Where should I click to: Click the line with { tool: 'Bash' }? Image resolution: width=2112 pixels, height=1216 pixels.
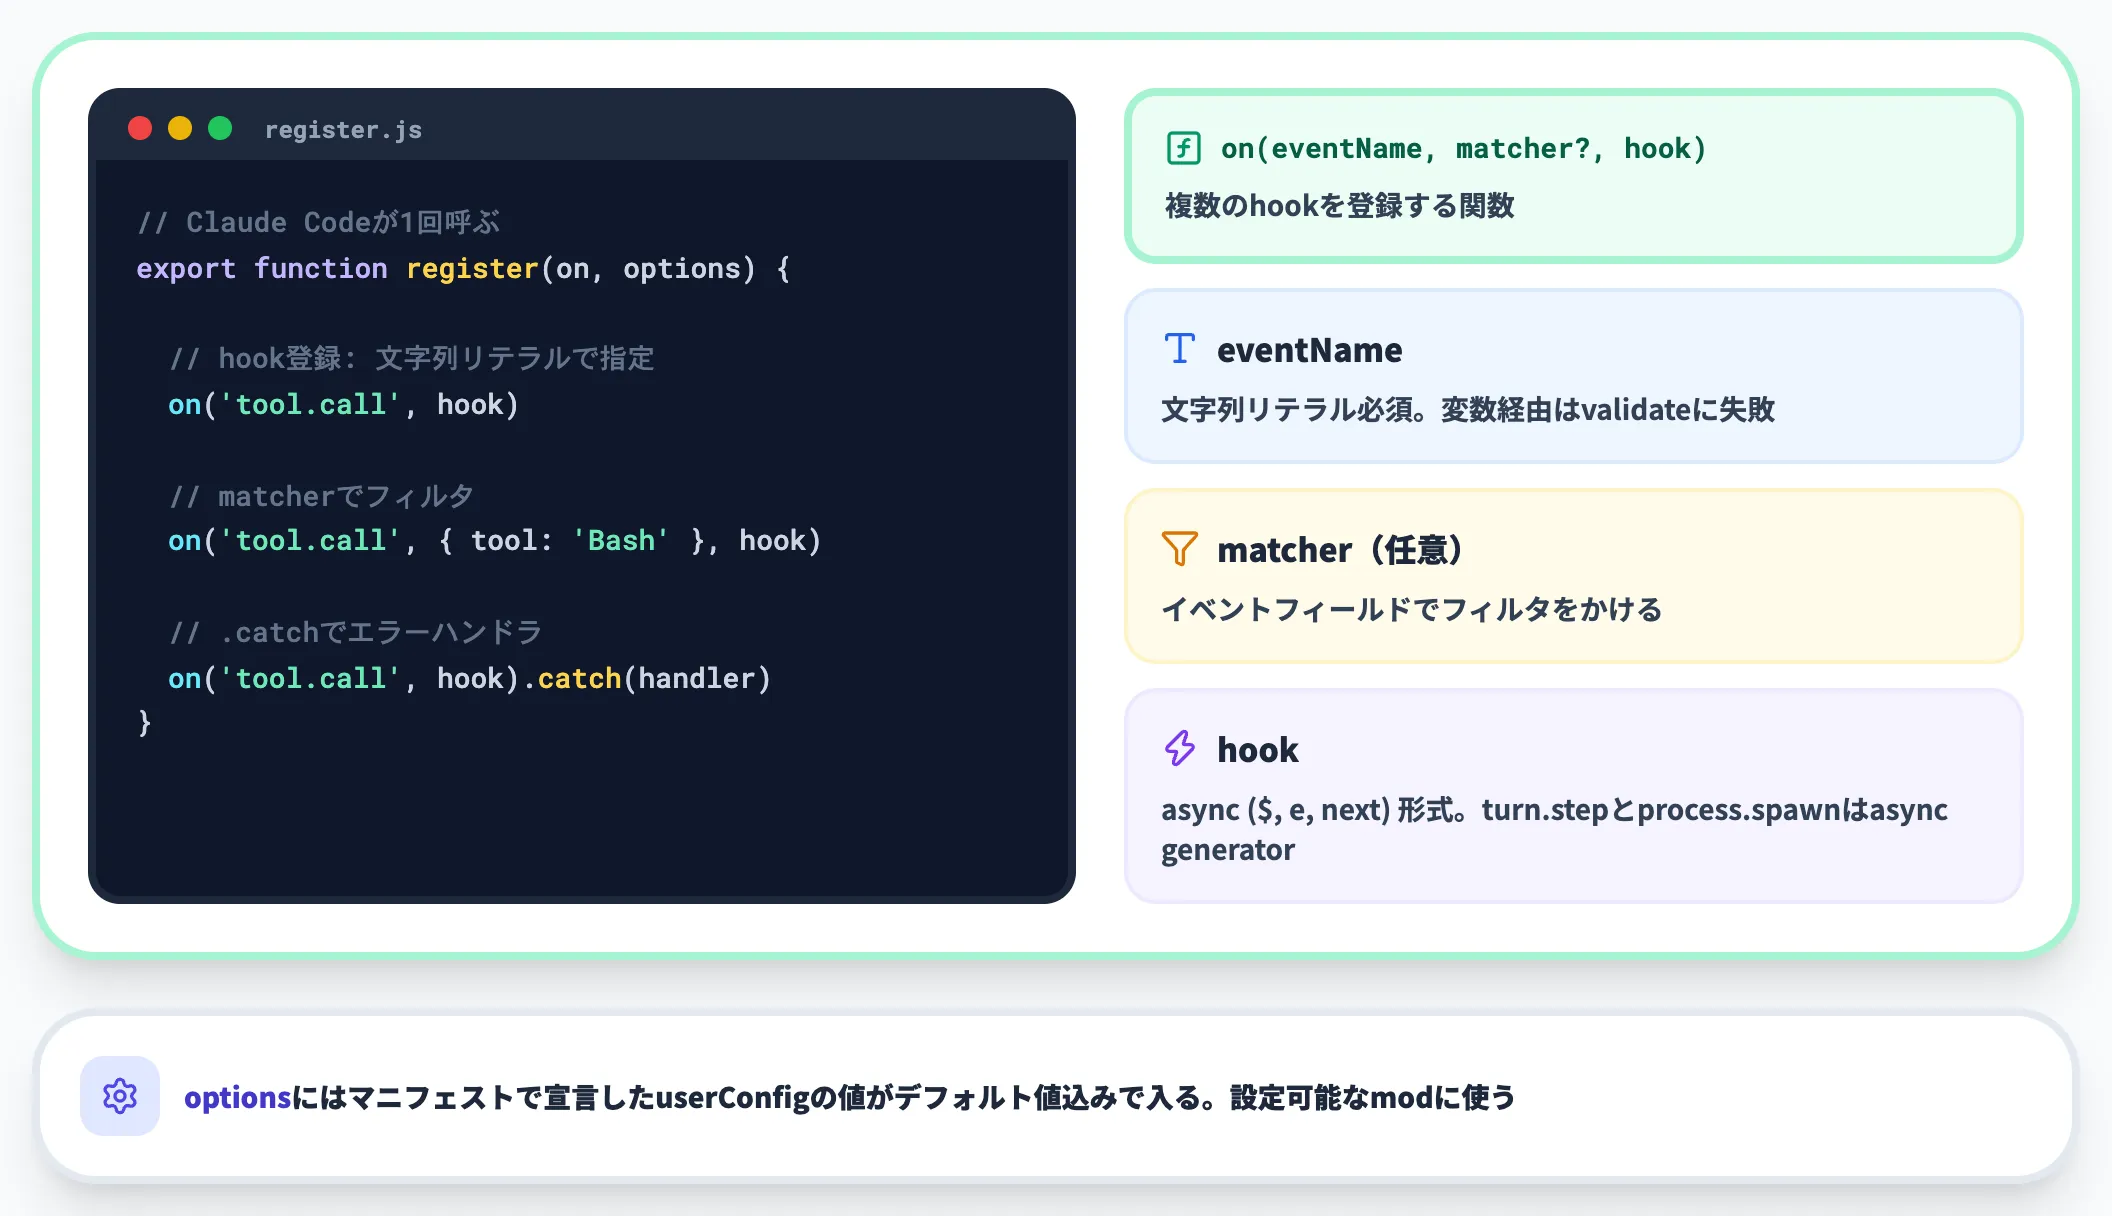[x=494, y=540]
